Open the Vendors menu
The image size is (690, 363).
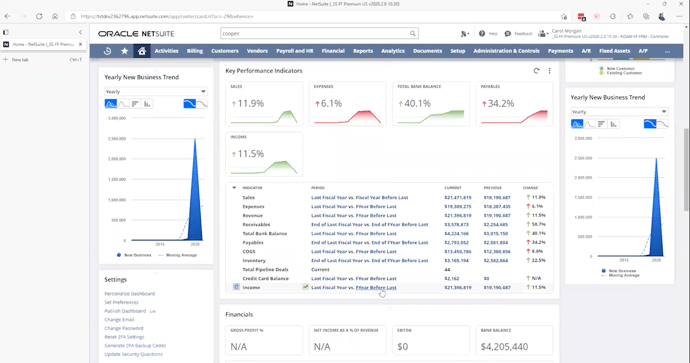pos(257,51)
